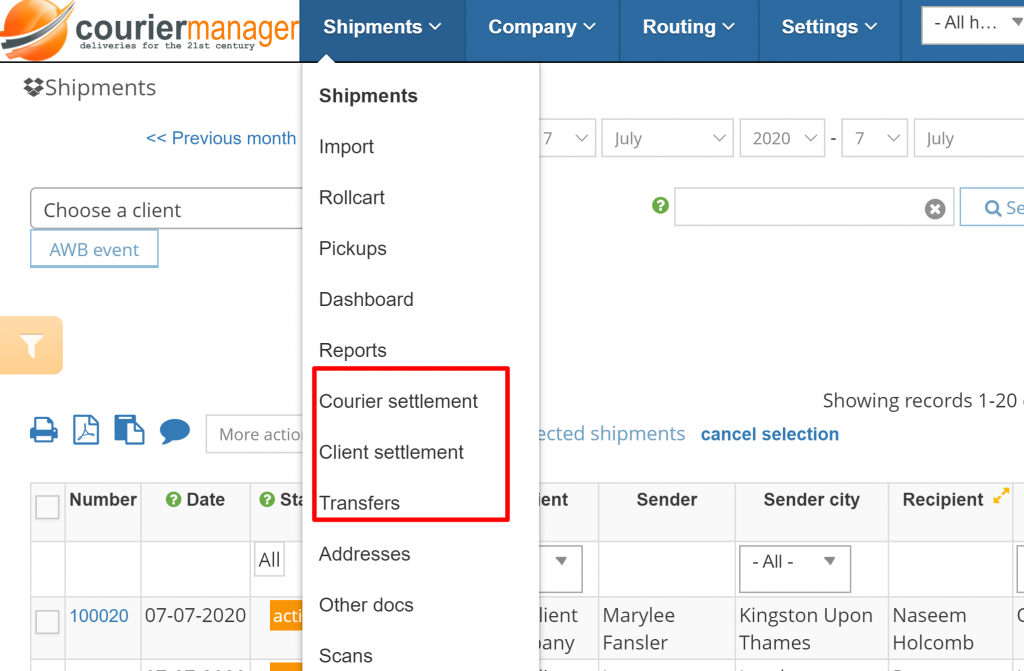Open the comment speech bubble icon

tap(174, 431)
